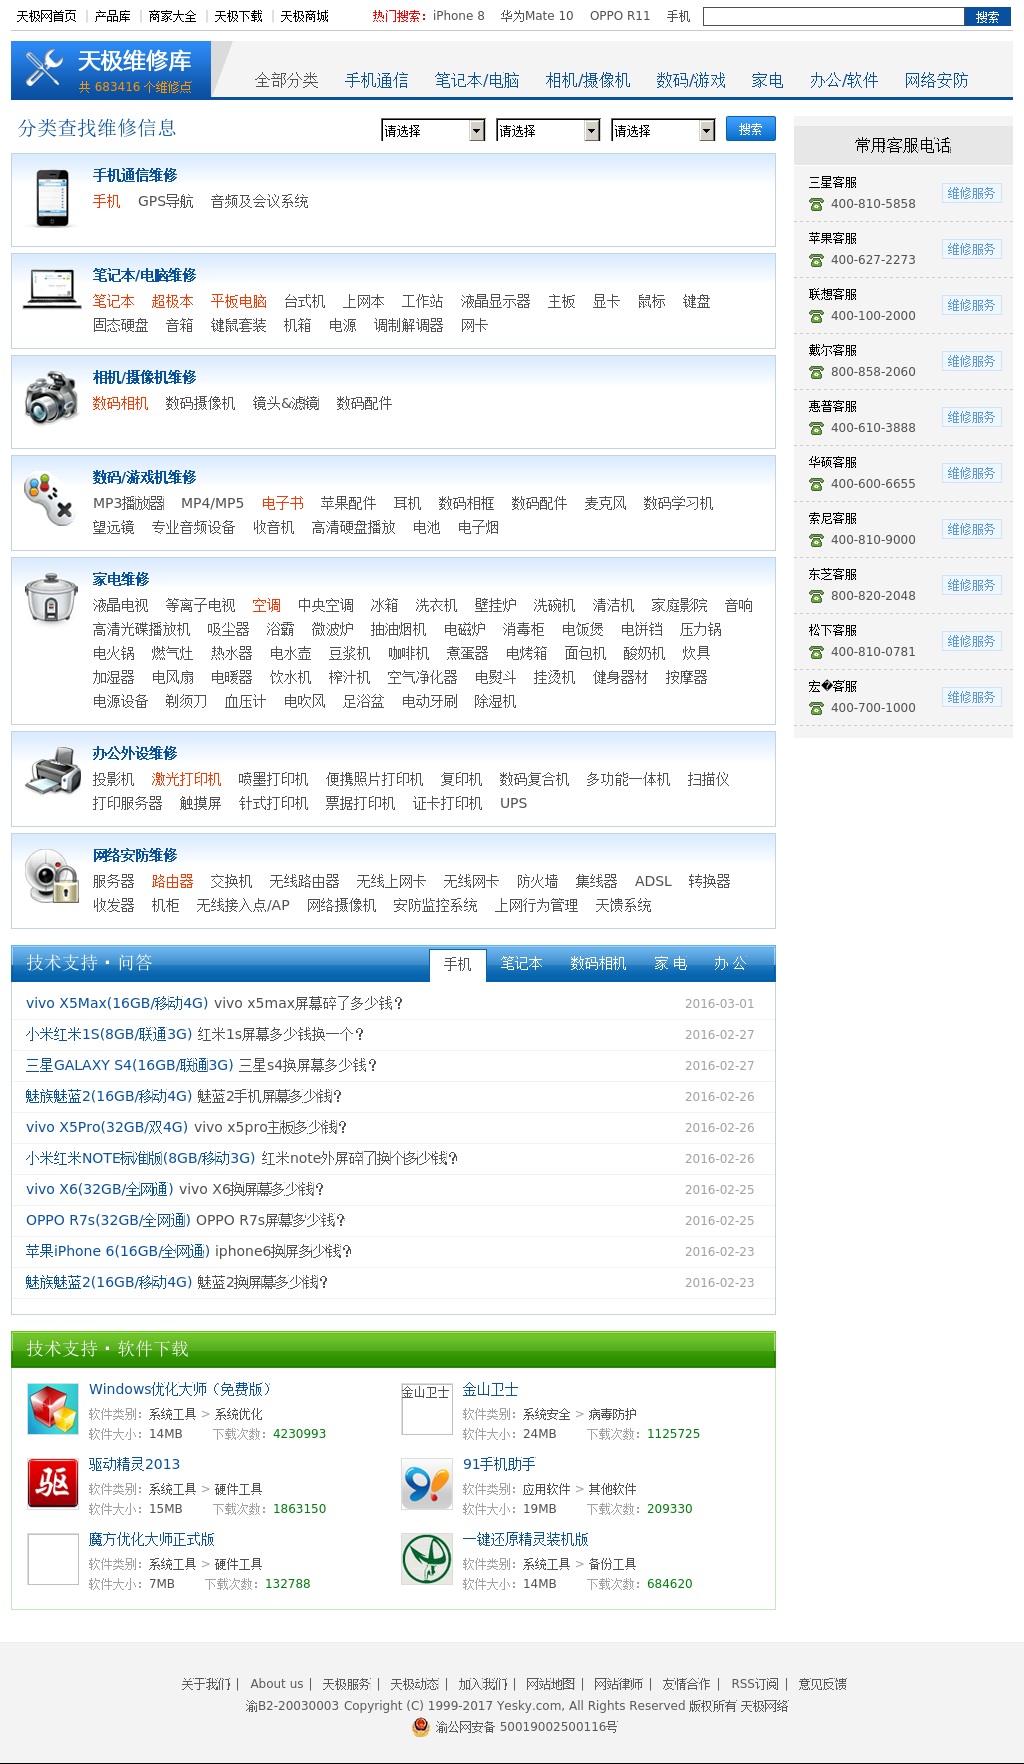Click the phone icon beside 800-858-2060

point(816,372)
